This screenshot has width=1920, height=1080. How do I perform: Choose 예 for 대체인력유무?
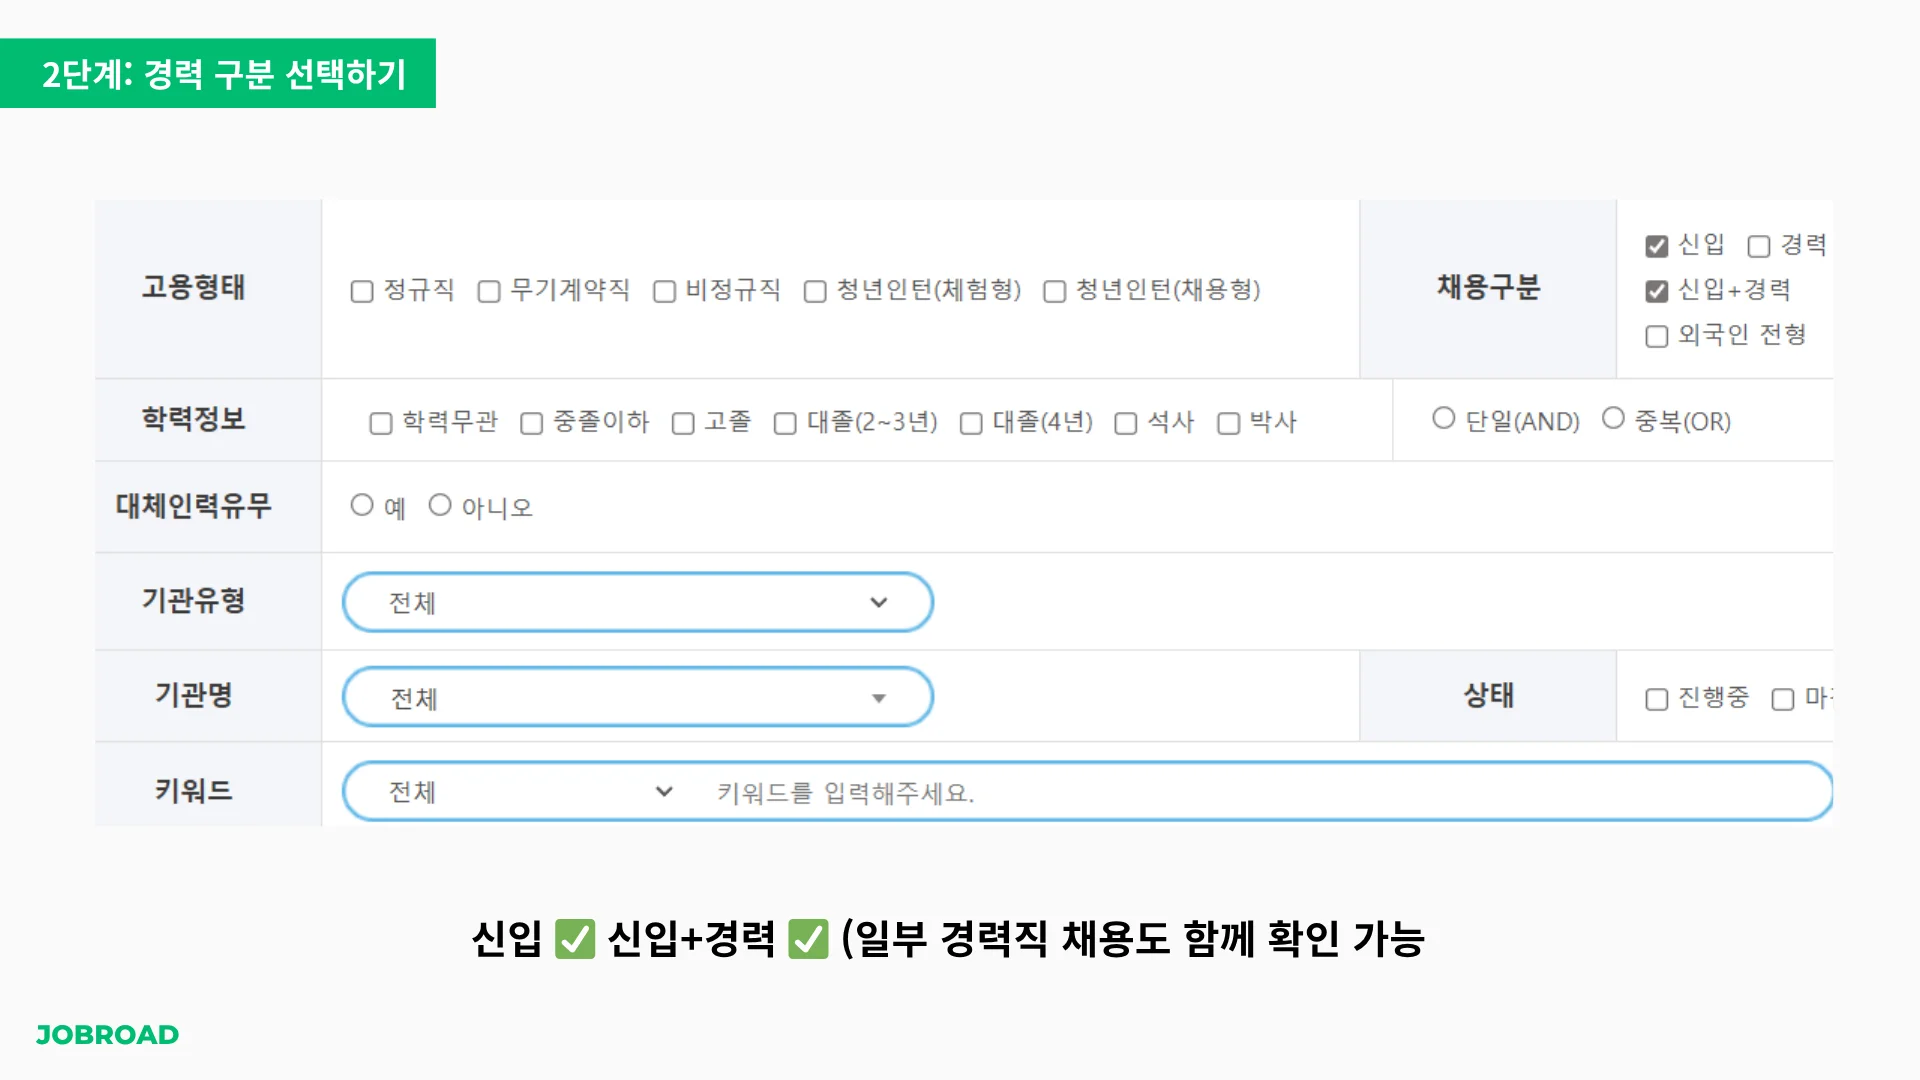362,505
